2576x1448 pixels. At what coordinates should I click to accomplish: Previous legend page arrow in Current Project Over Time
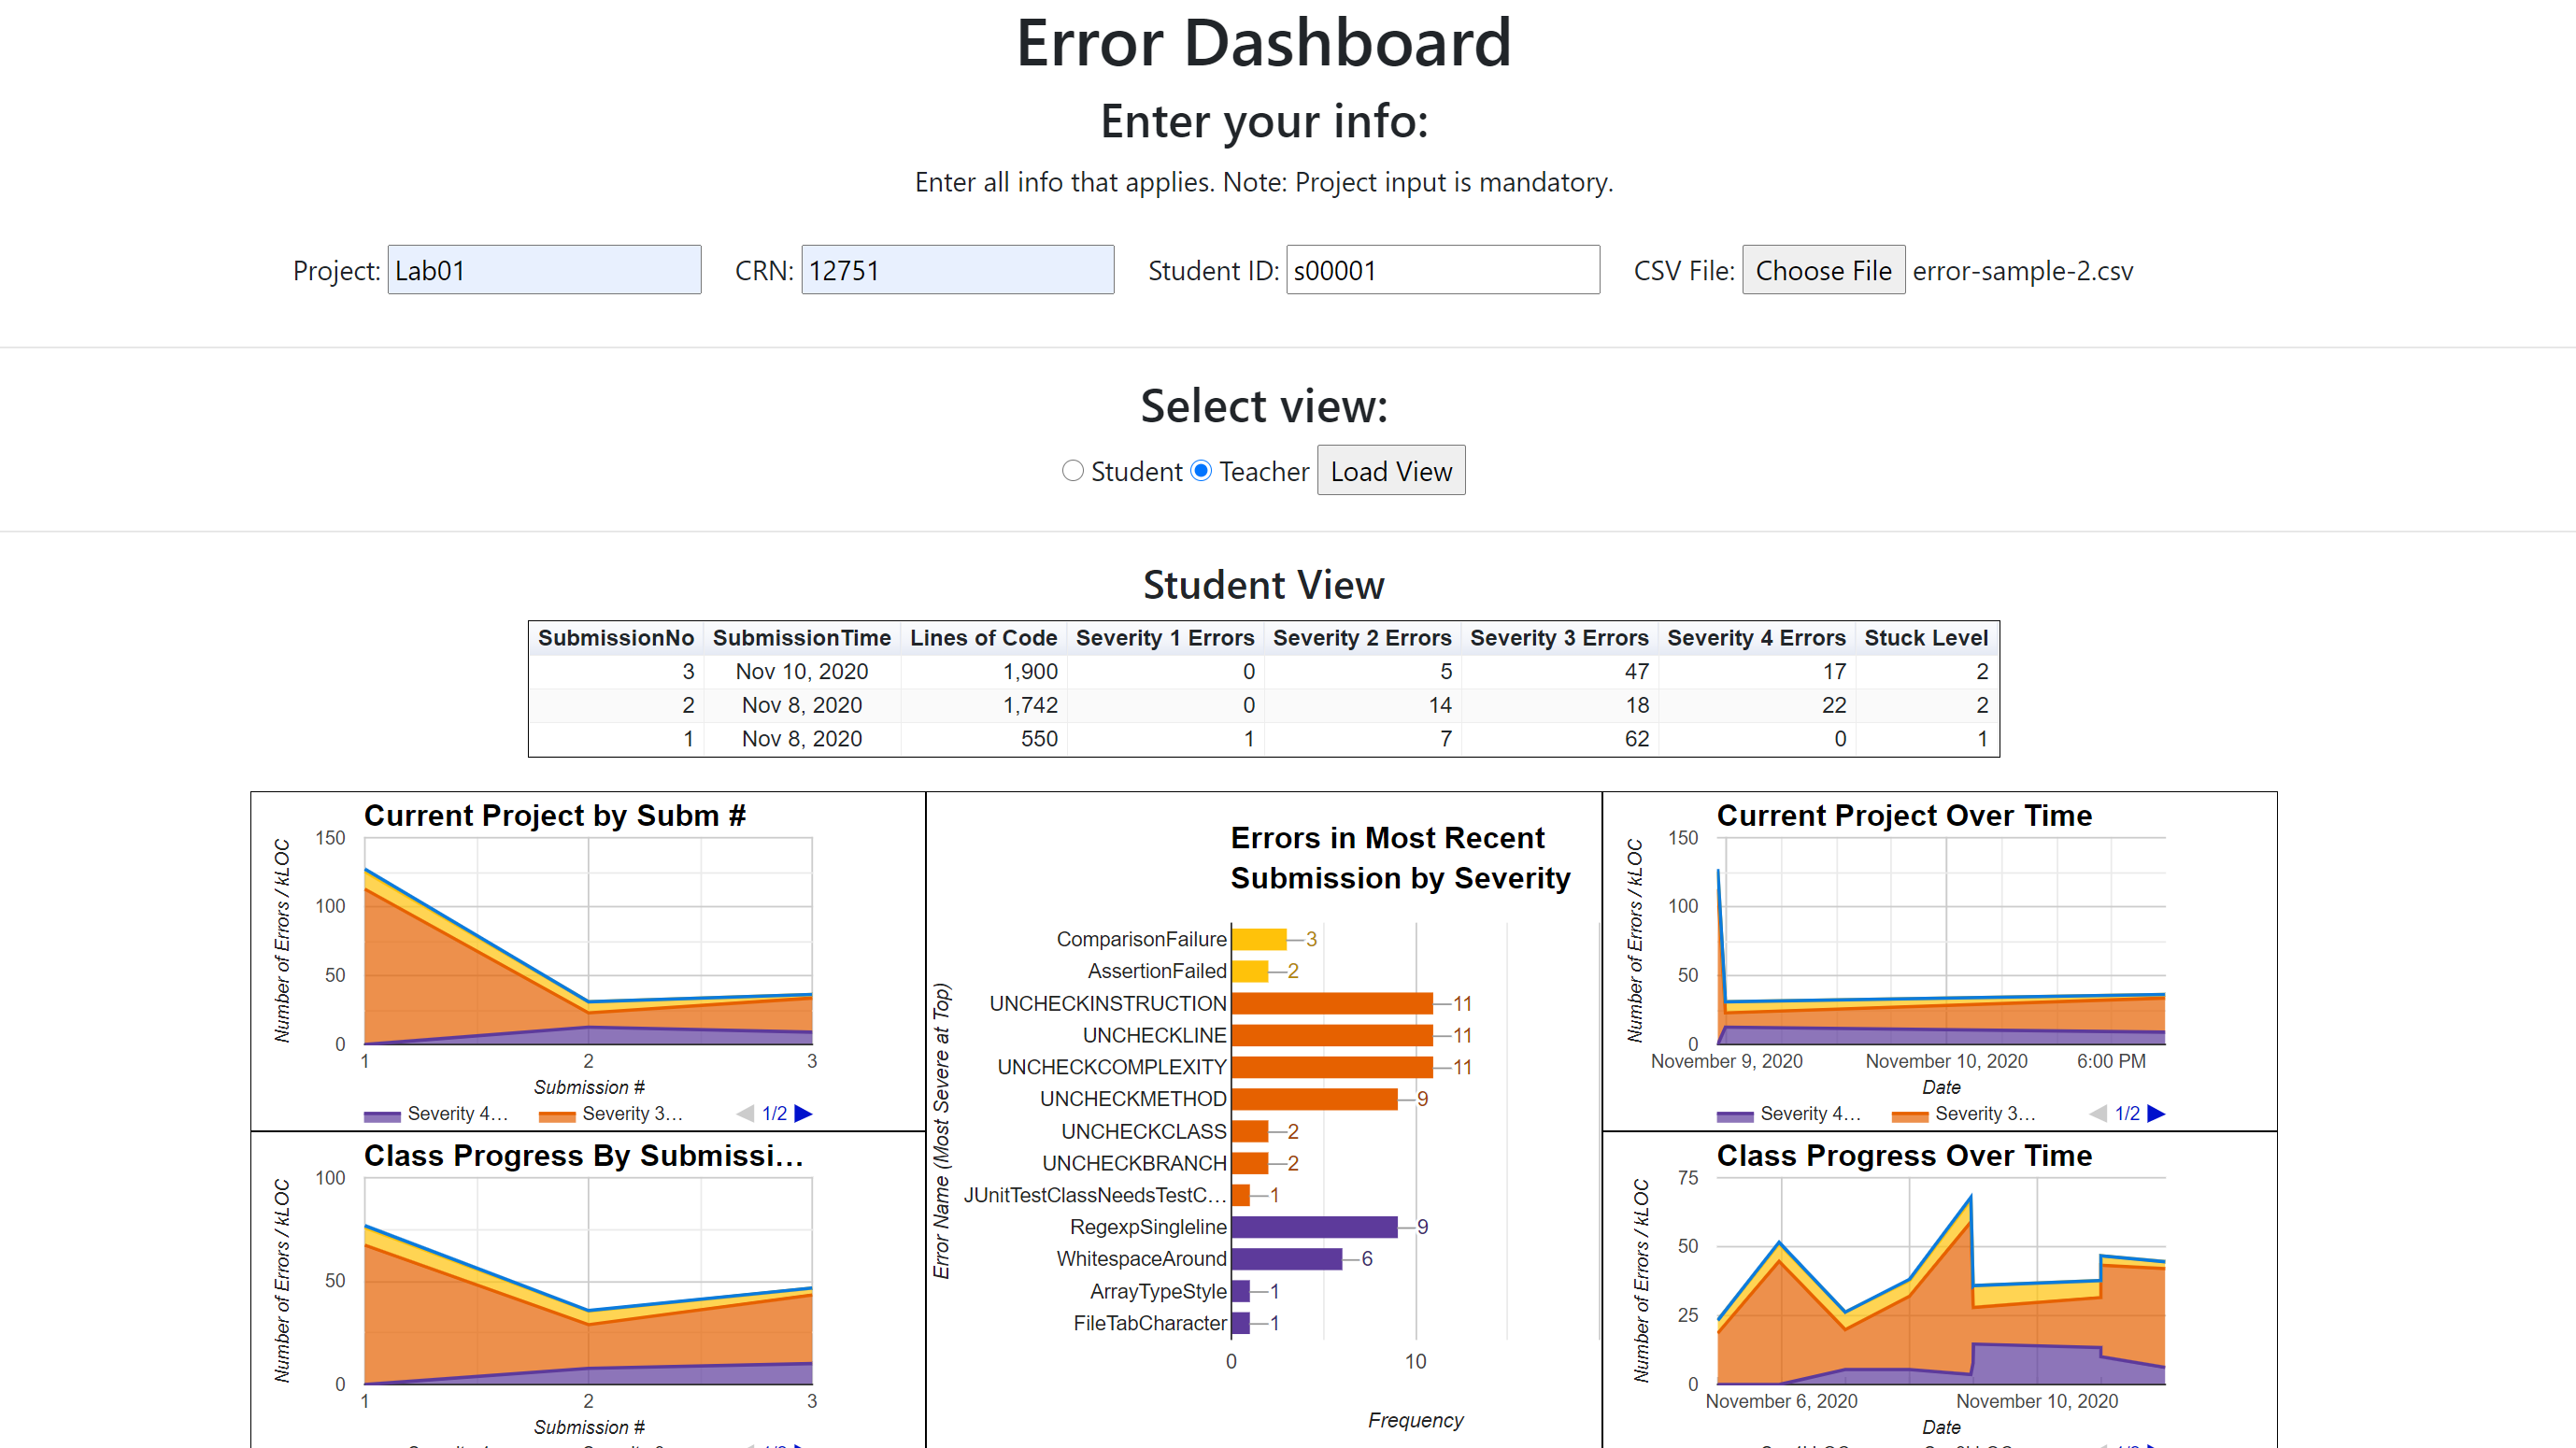coord(2098,1113)
